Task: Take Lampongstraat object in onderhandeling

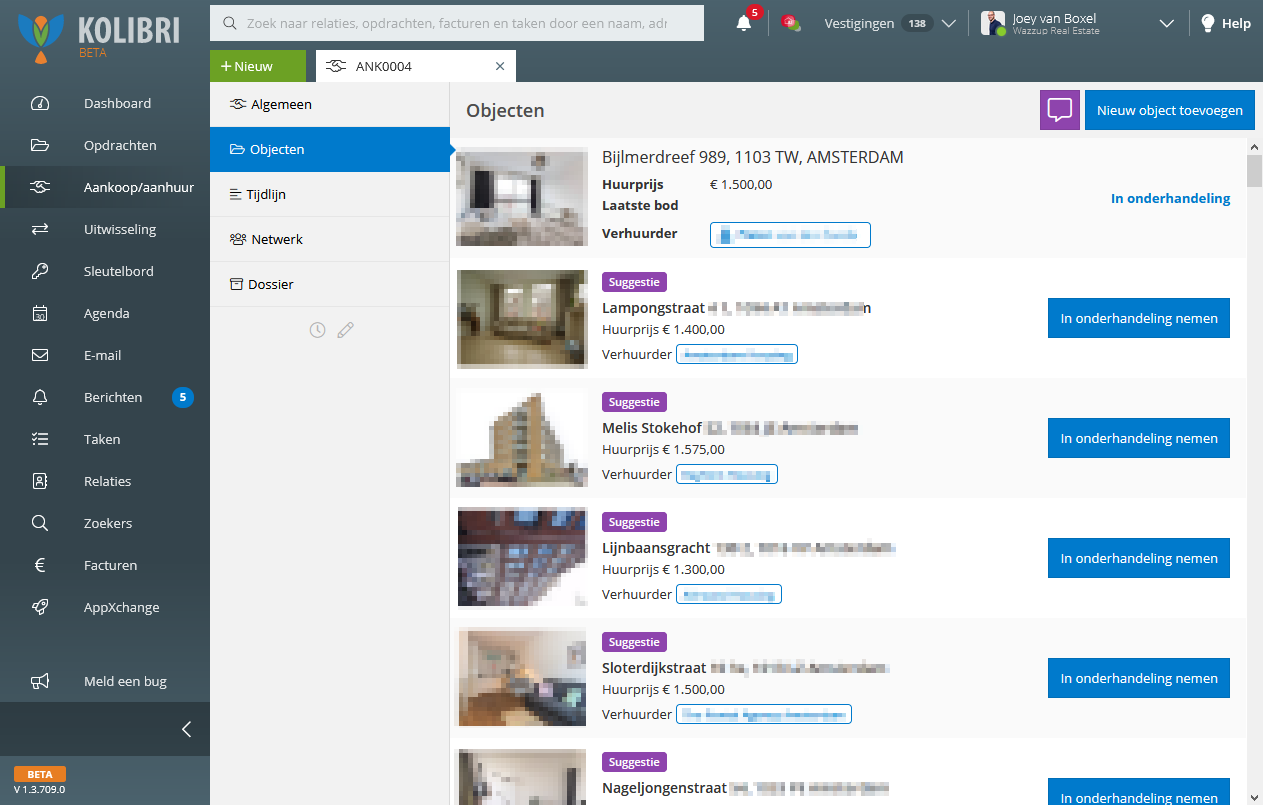Action: point(1139,318)
